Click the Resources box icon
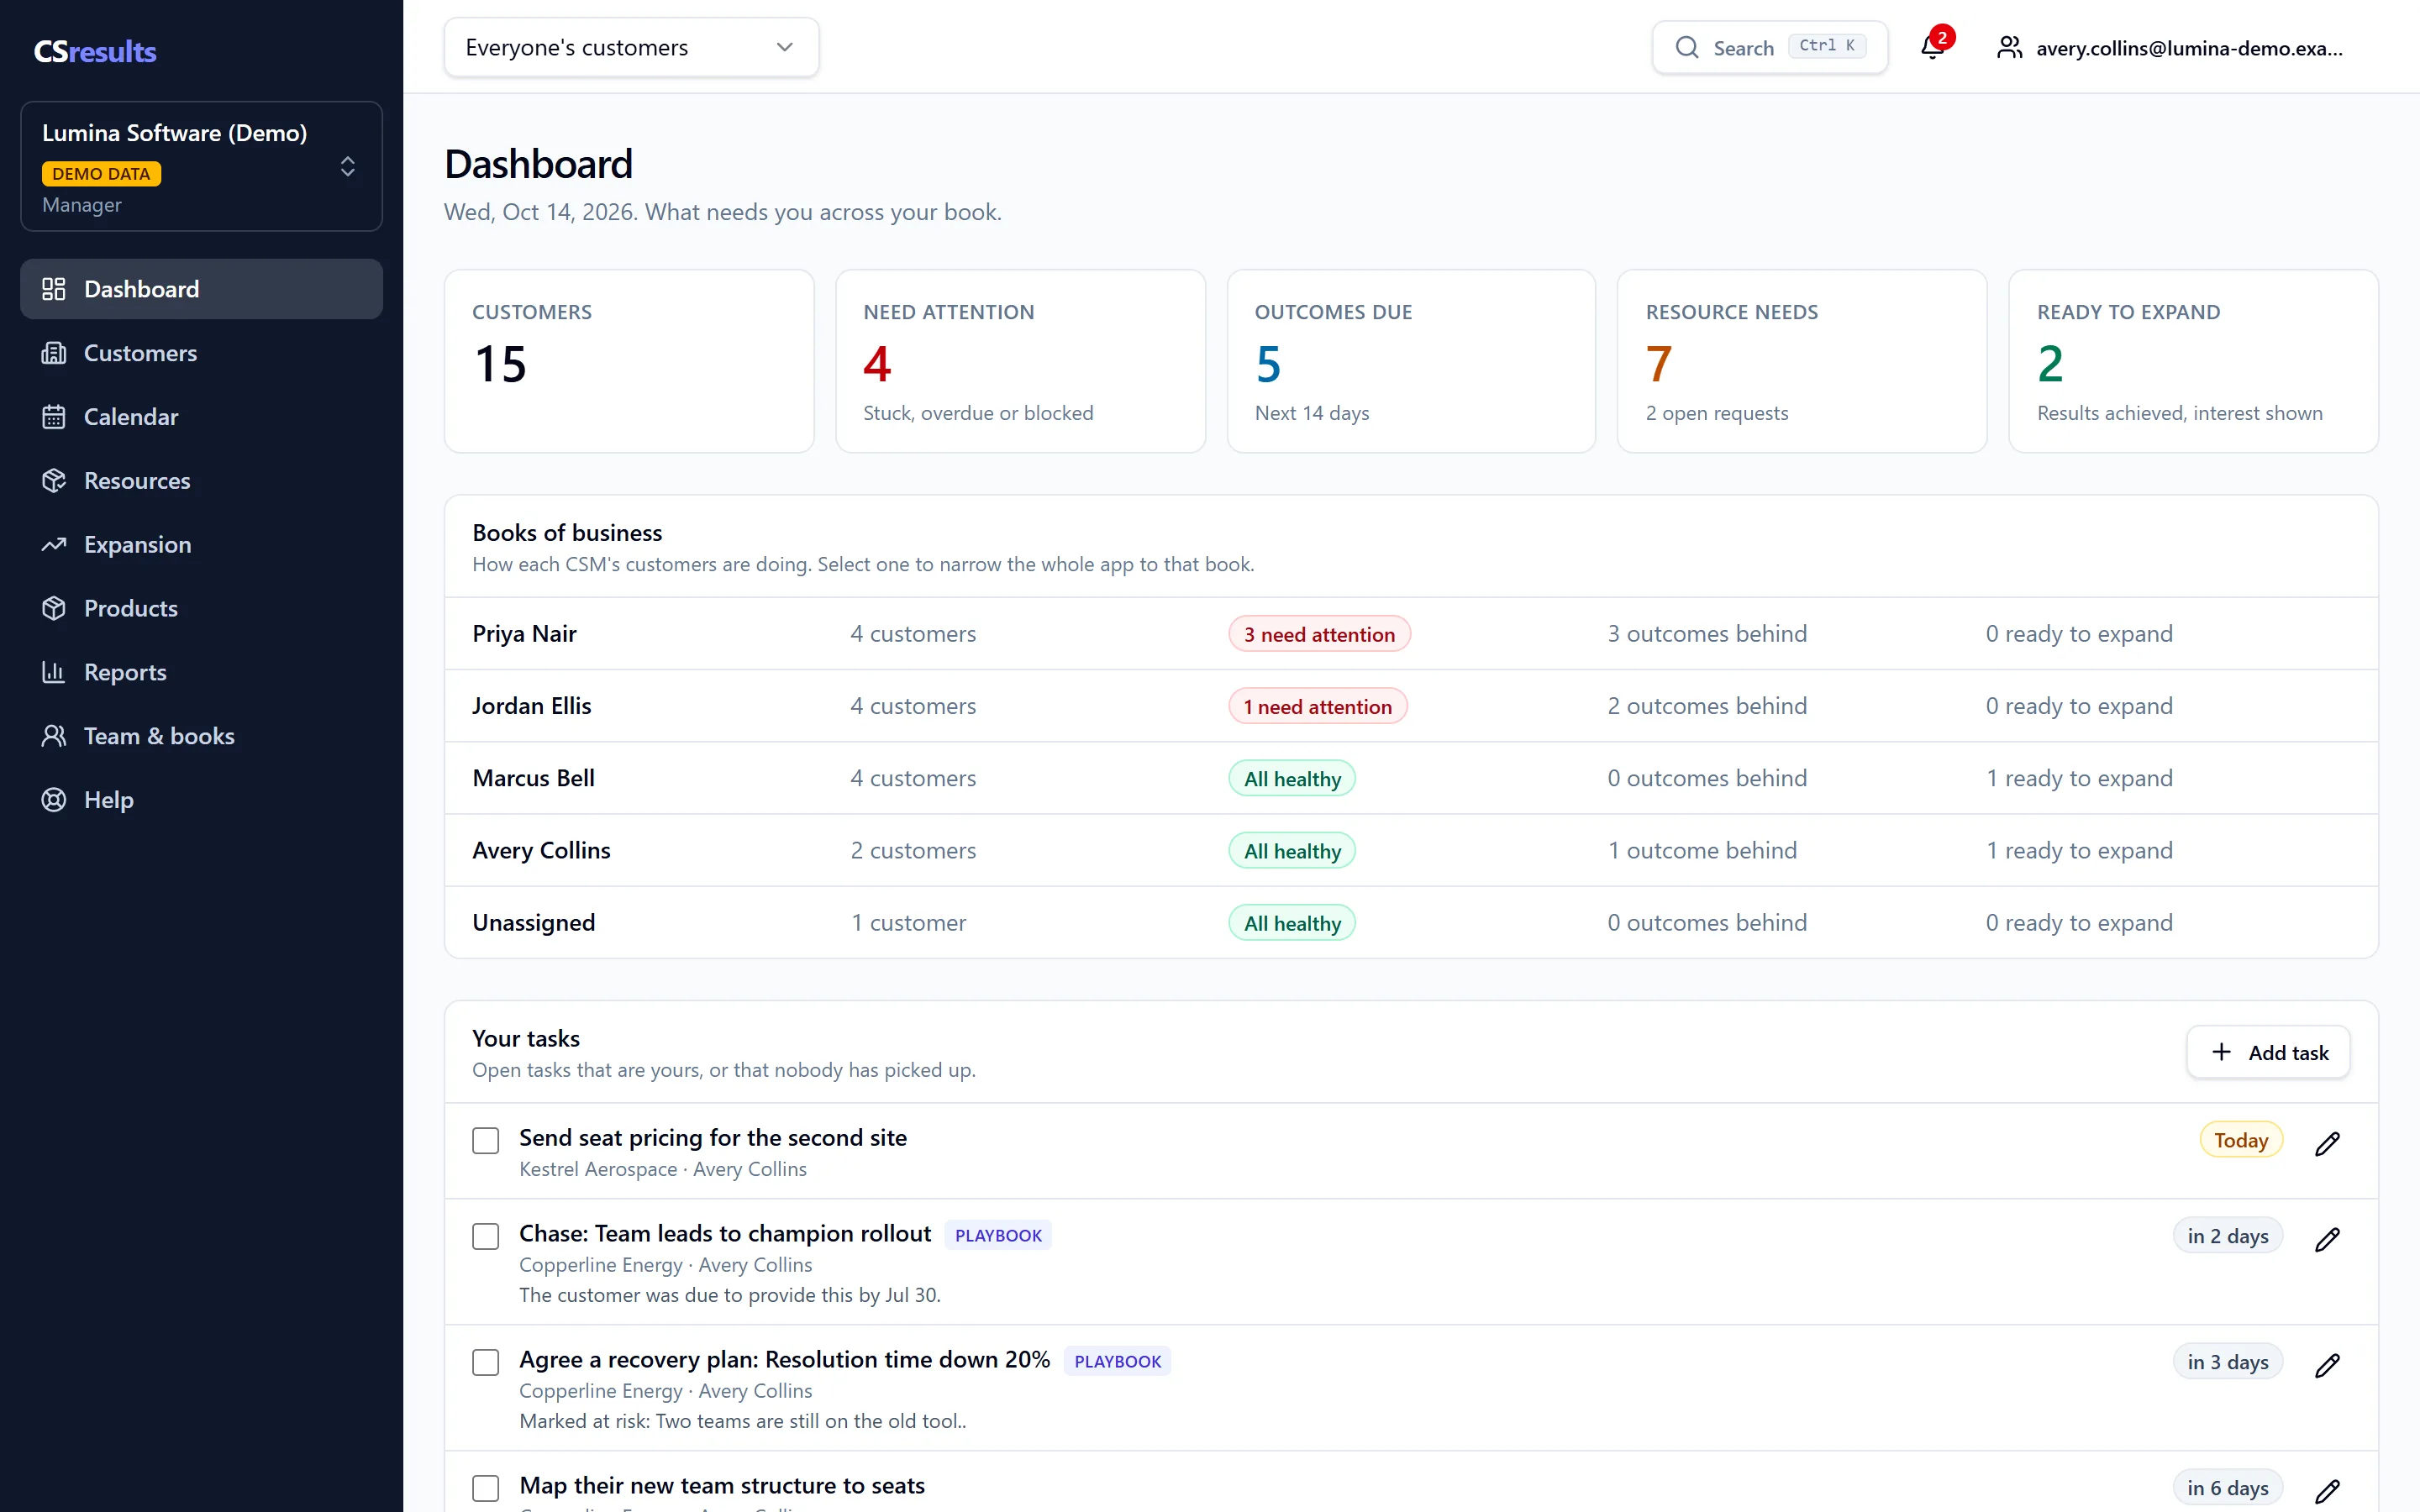Screen dimensions: 2420x1512 [x=54, y=481]
